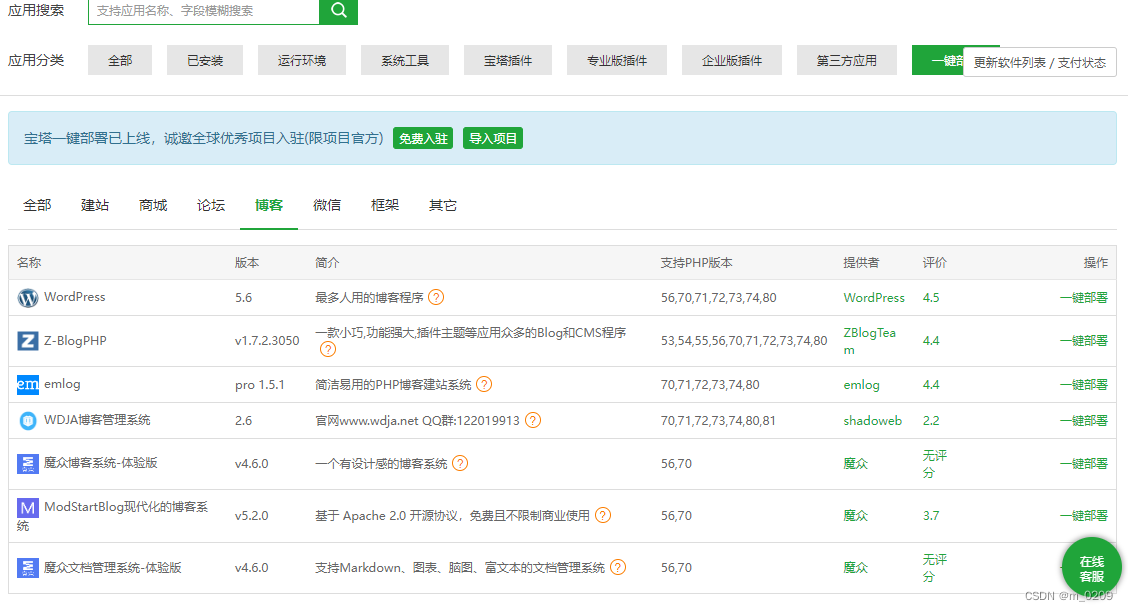Click version text v1.7.2.3050
This screenshot has height=611, width=1128.
click(267, 340)
